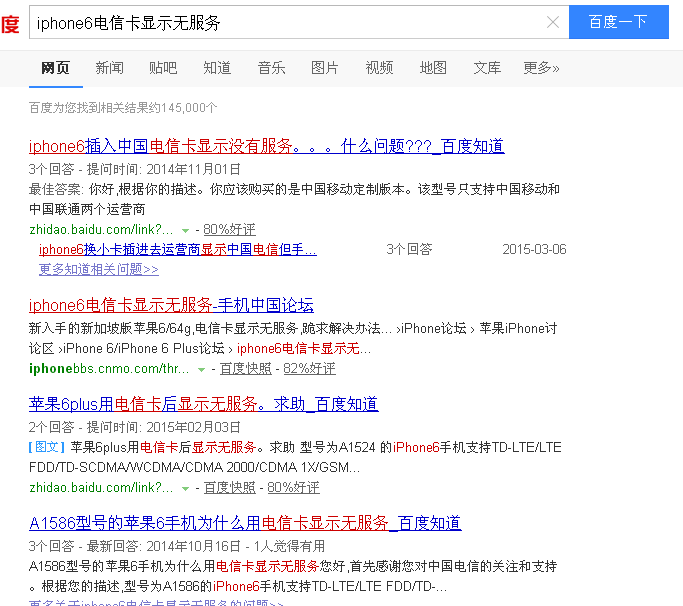683x606 pixels.
Task: Expand dropdown arrow beside first zhidao.baidu.com URL
Action: pyautogui.click(x=186, y=230)
